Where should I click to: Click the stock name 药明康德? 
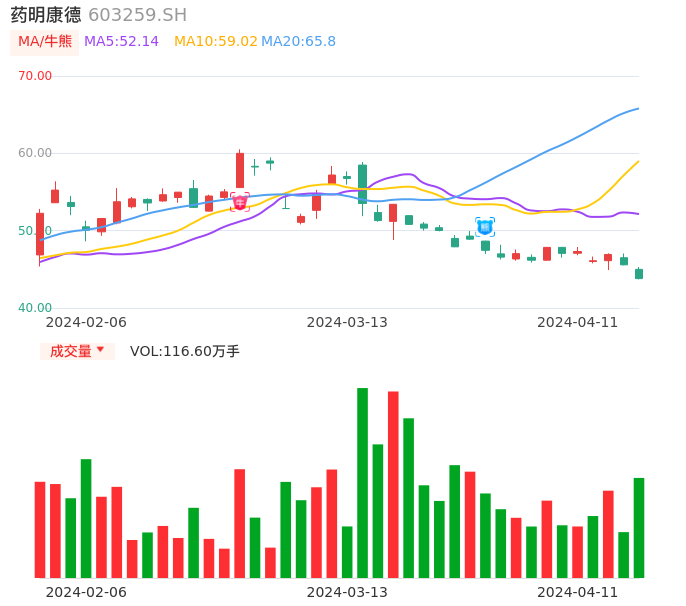point(46,15)
